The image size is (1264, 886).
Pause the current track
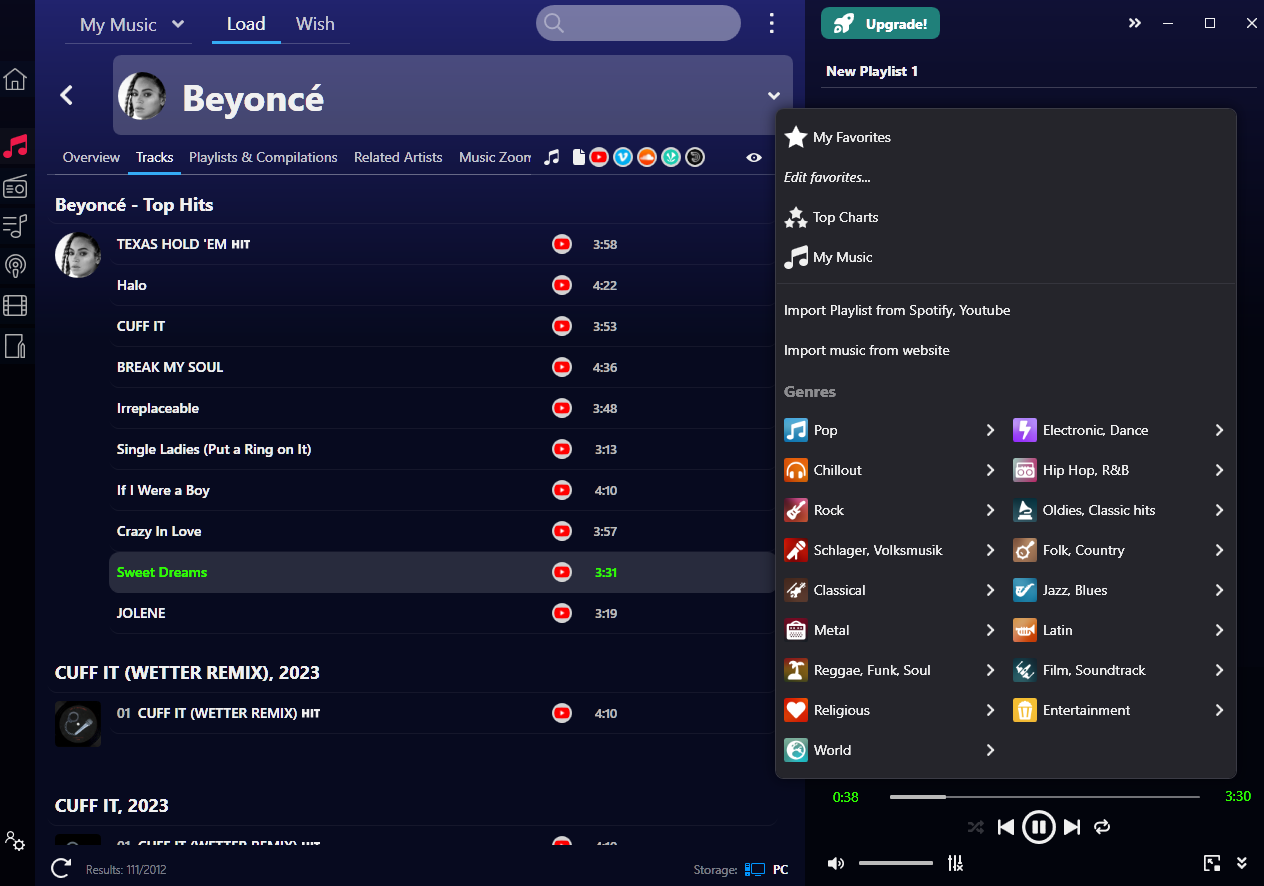[1039, 827]
